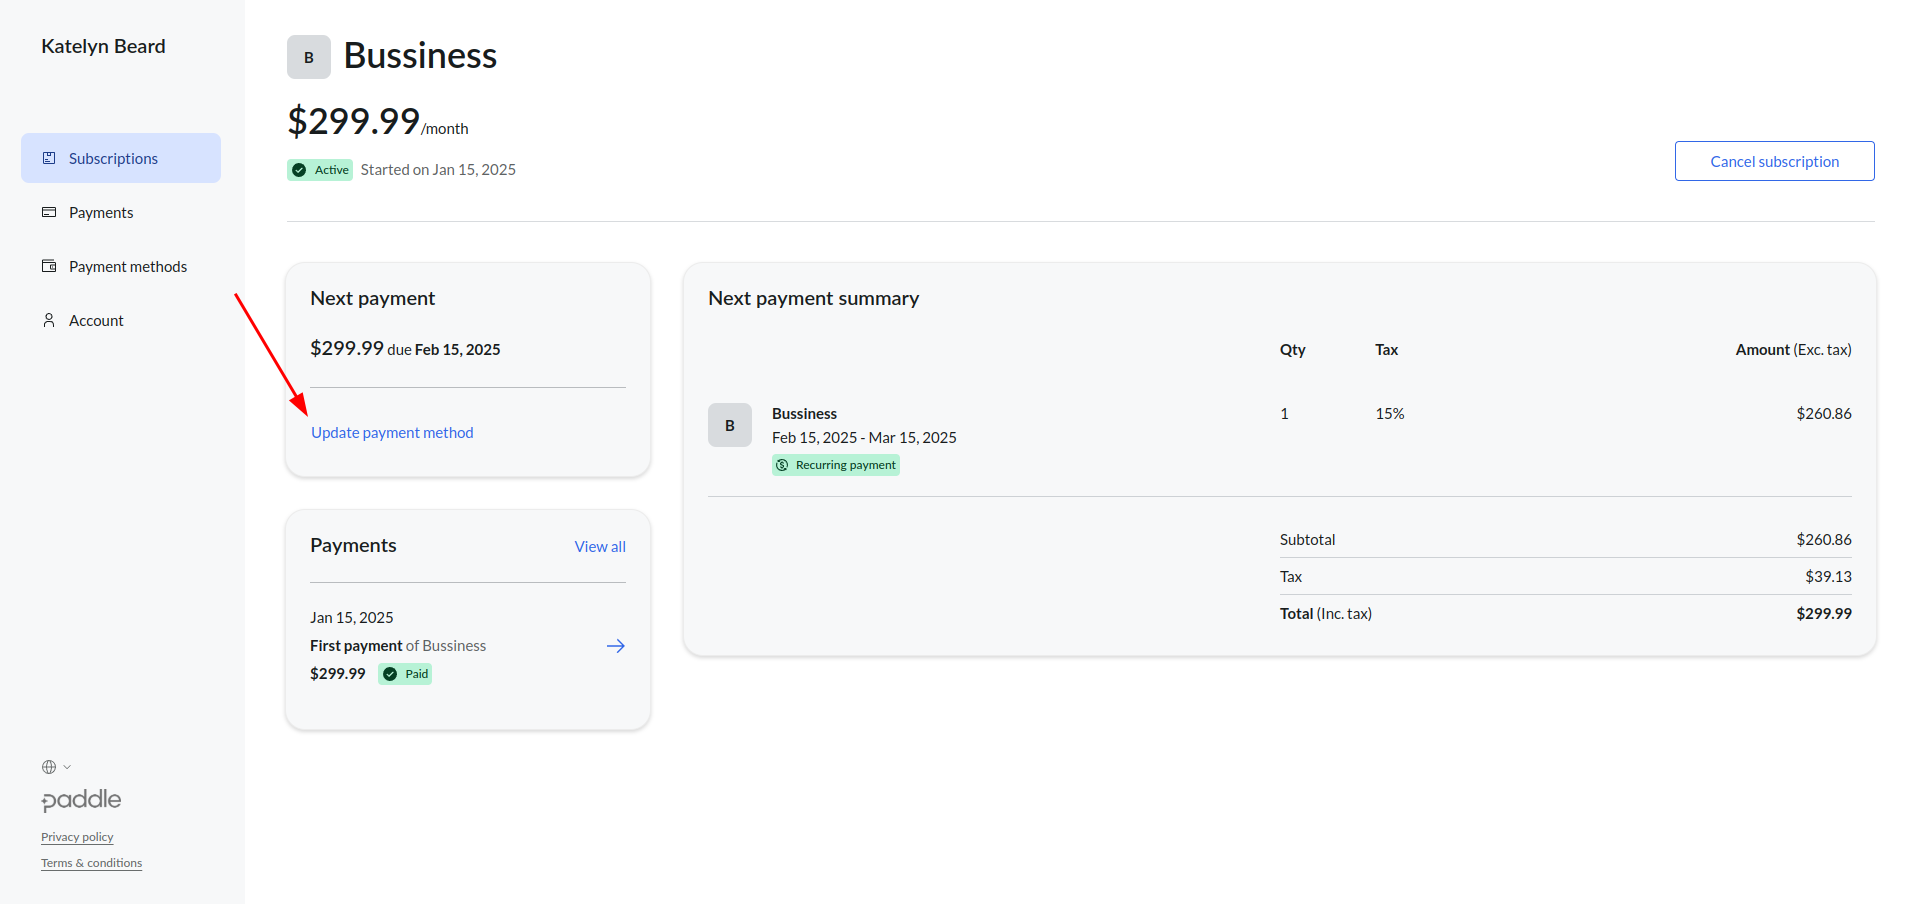Switch to Payment methods in the sidebar
This screenshot has width=1911, height=904.
(127, 266)
